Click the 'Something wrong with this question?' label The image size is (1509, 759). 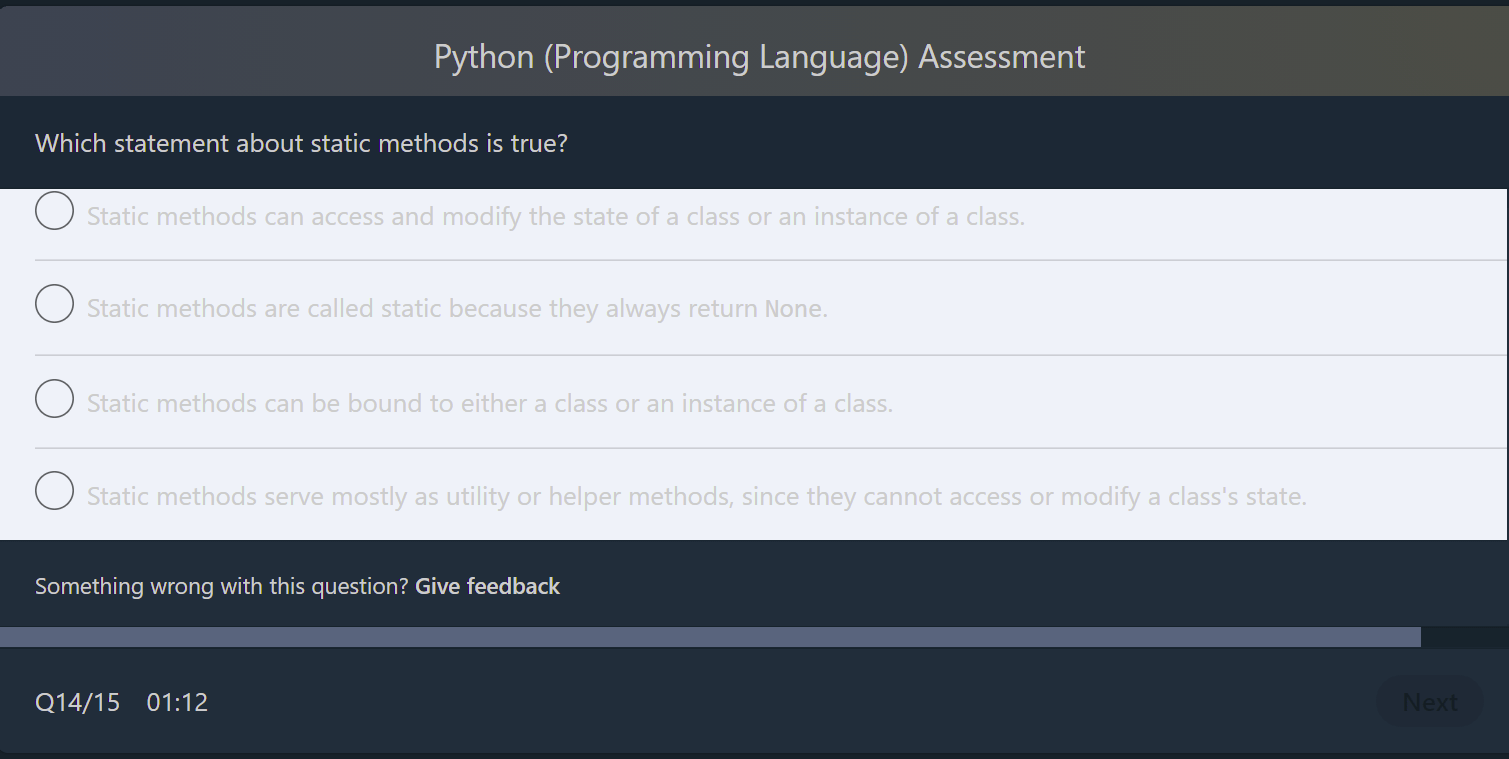(220, 586)
